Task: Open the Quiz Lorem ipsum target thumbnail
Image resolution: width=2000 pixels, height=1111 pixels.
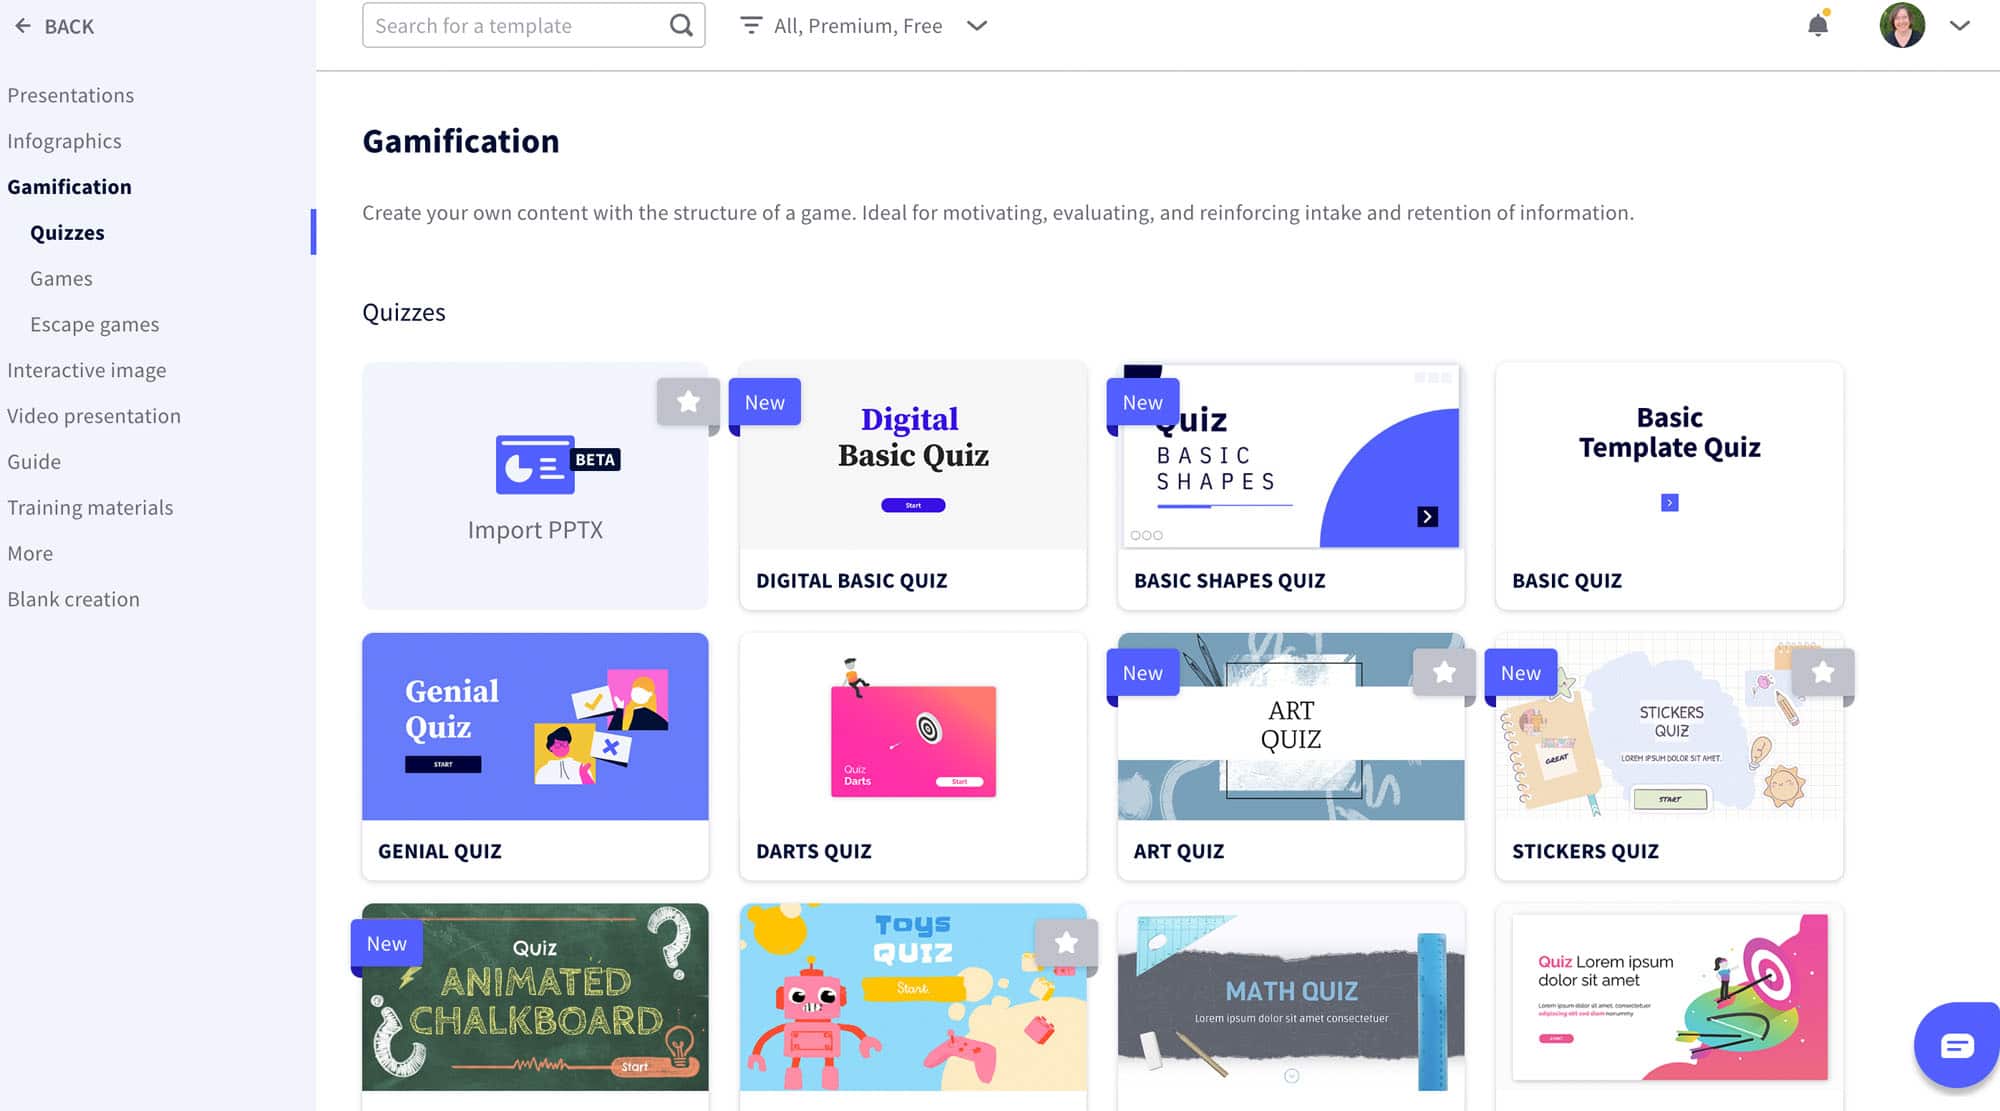Action: tap(1669, 997)
